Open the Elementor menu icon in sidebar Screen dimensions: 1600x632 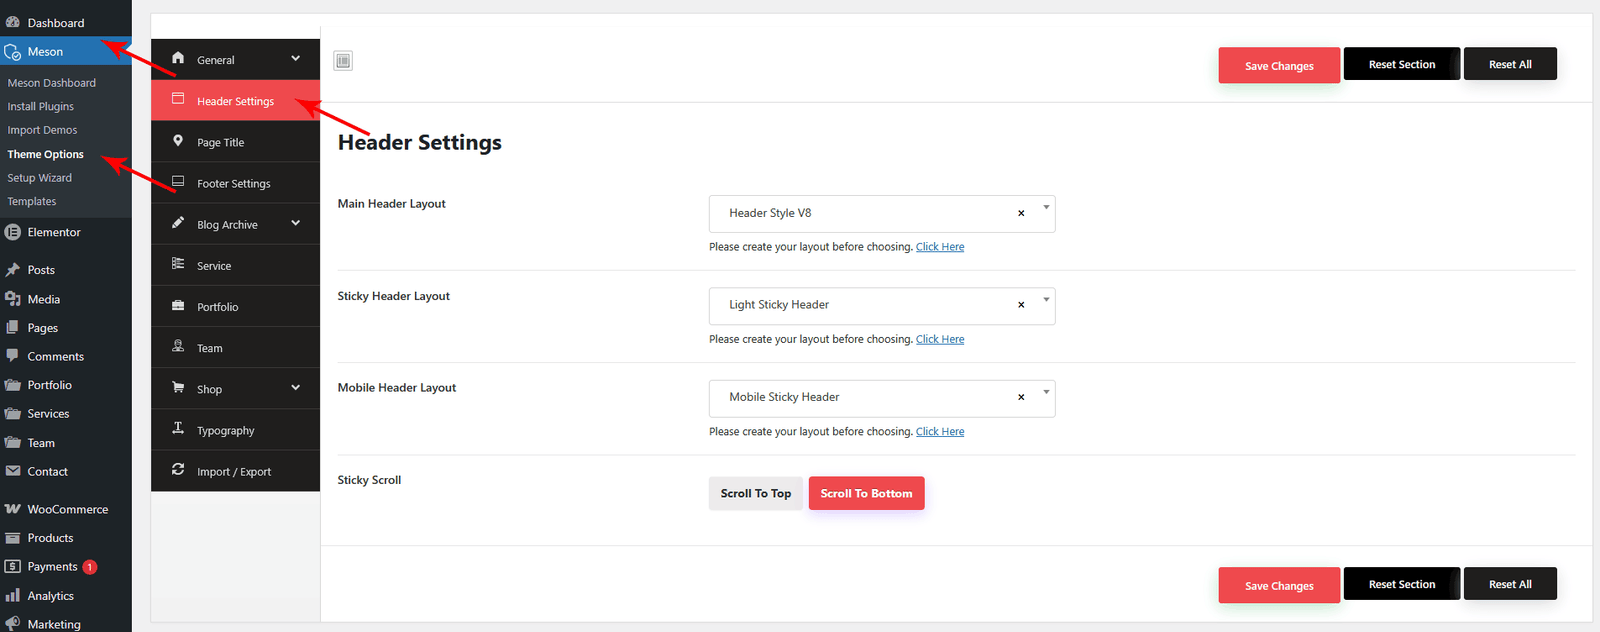(x=13, y=232)
